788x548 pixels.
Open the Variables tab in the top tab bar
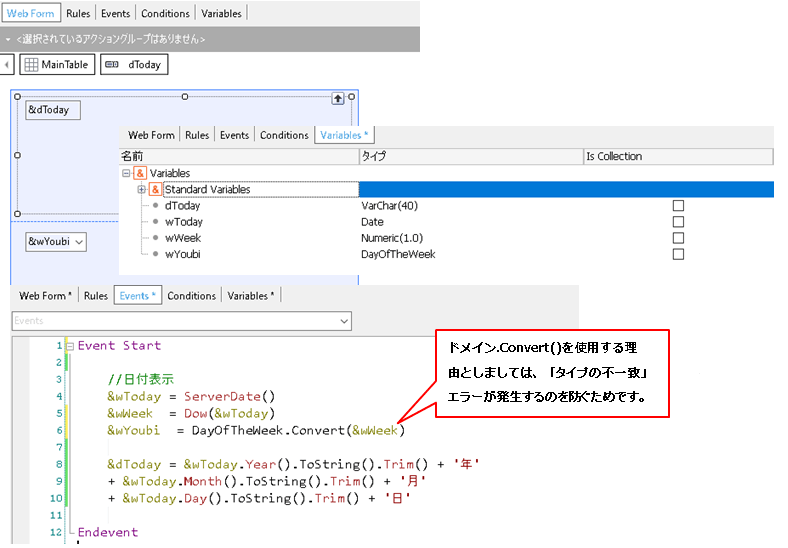pos(221,14)
